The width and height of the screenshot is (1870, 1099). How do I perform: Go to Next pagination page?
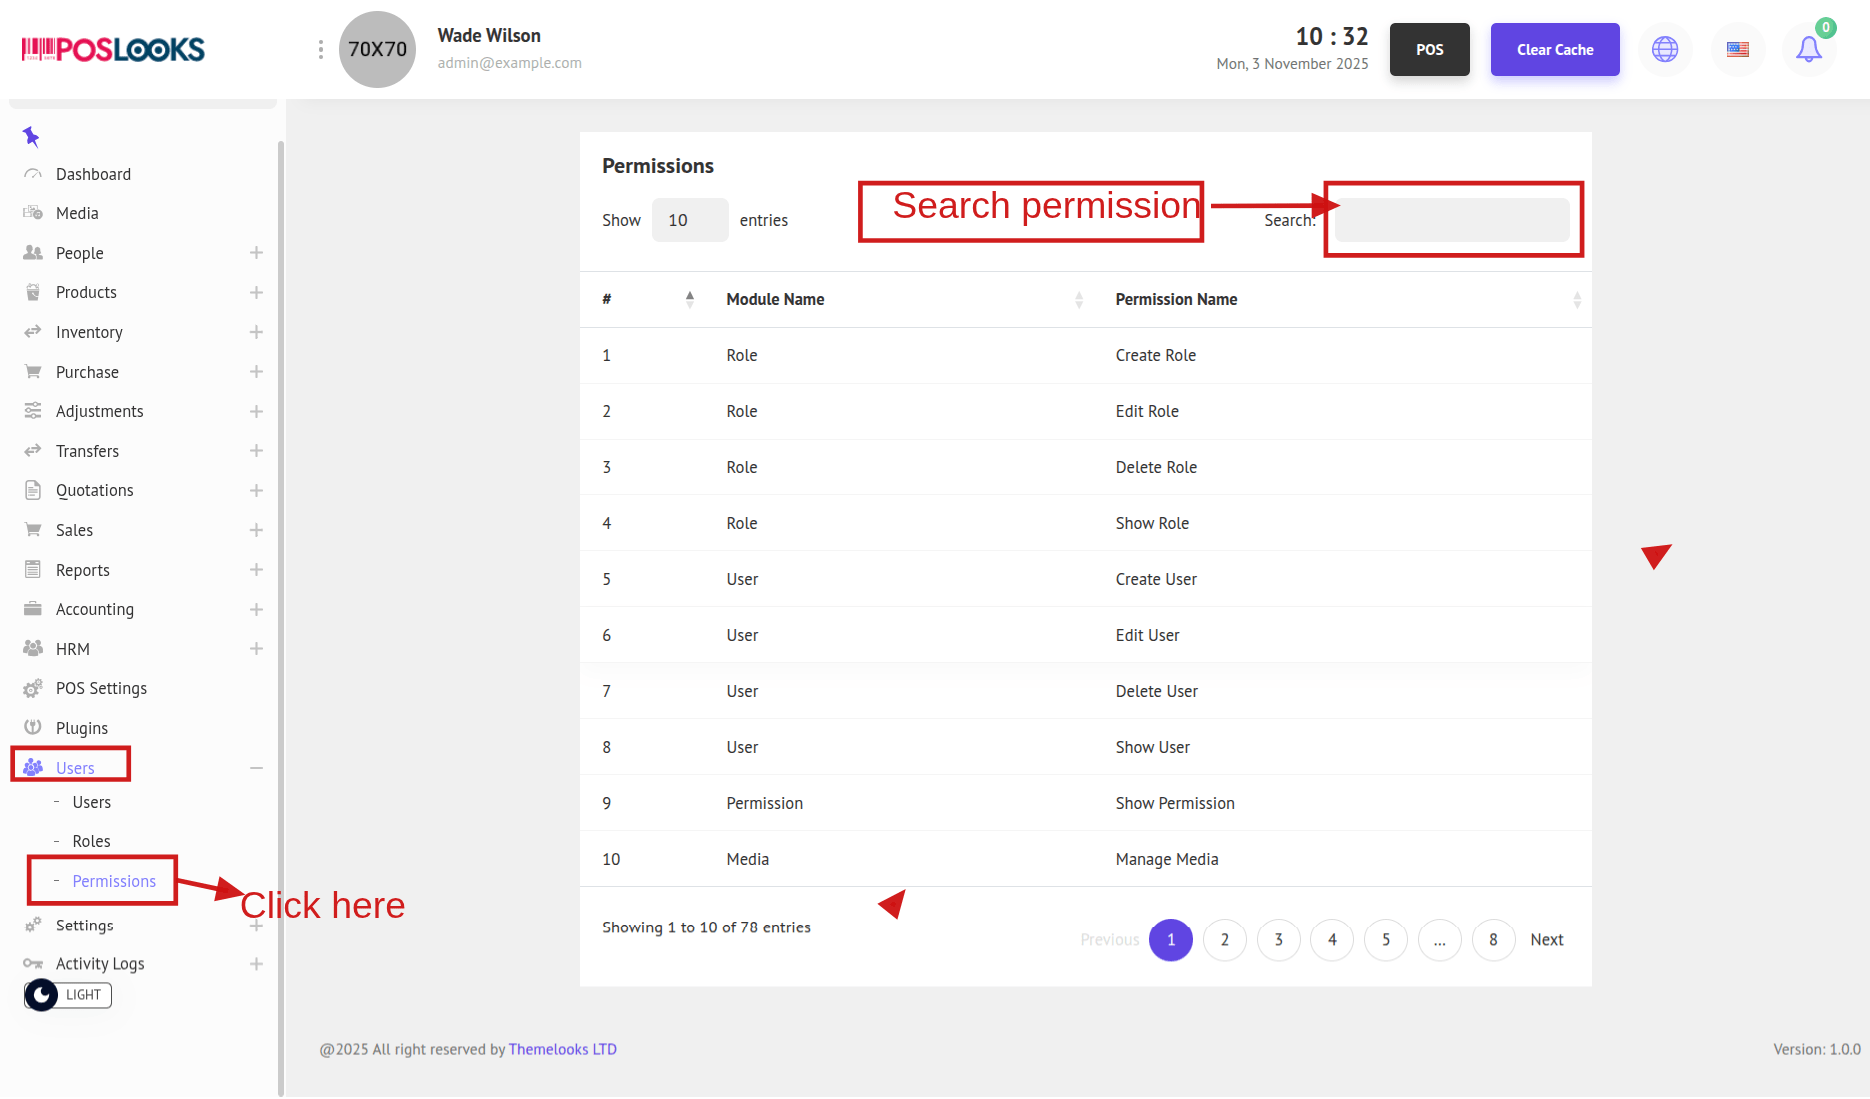(x=1546, y=940)
